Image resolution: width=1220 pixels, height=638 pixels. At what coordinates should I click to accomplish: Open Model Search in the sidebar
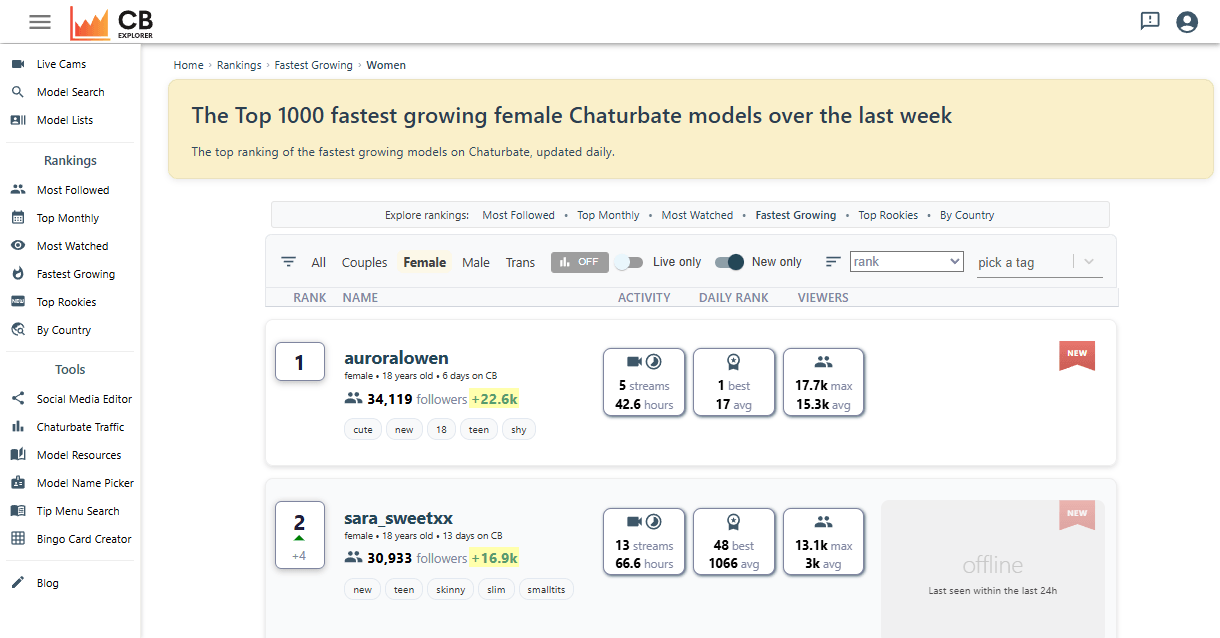70,92
